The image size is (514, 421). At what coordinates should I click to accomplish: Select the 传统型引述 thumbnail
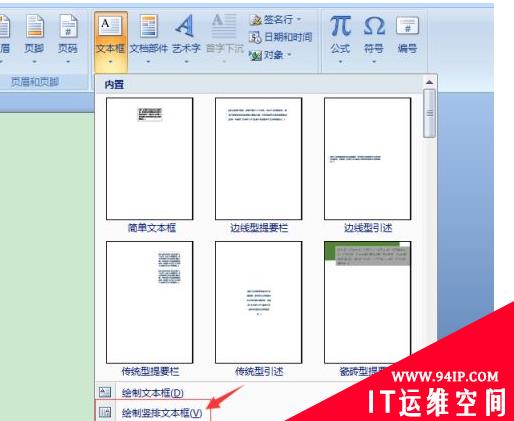click(259, 302)
